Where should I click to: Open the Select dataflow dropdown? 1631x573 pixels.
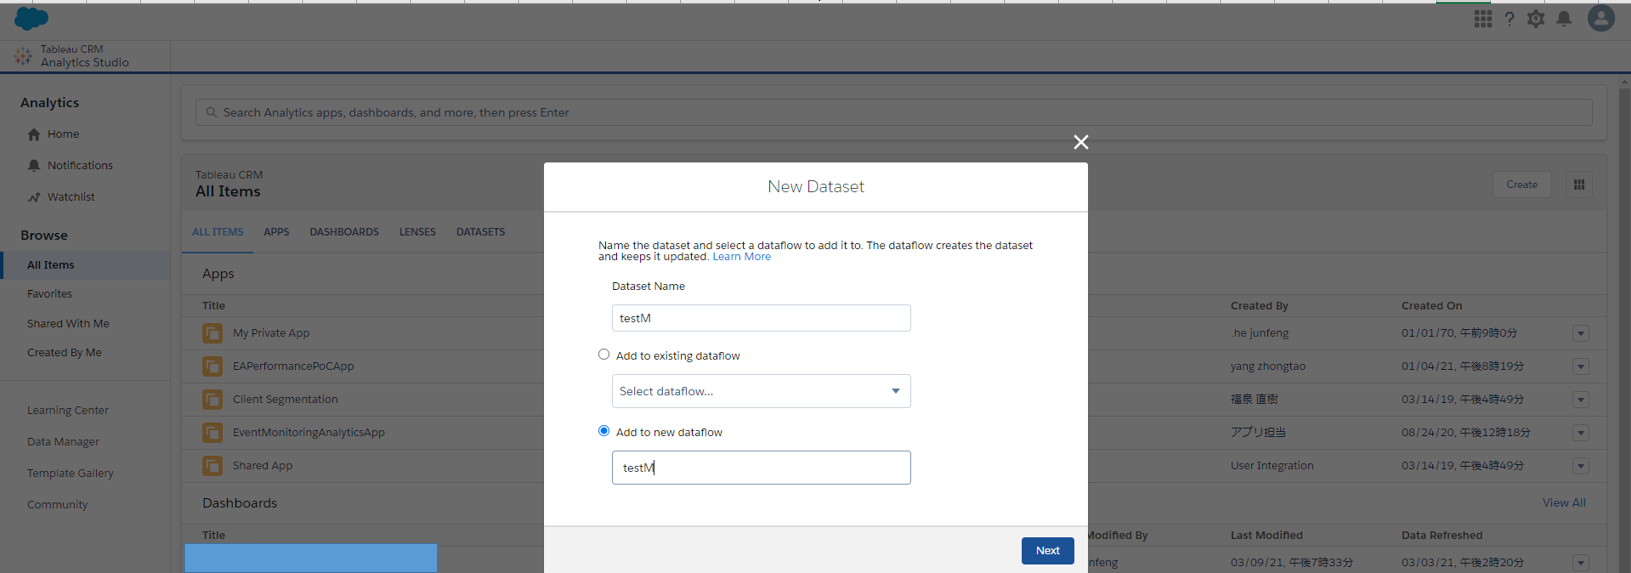pos(761,391)
